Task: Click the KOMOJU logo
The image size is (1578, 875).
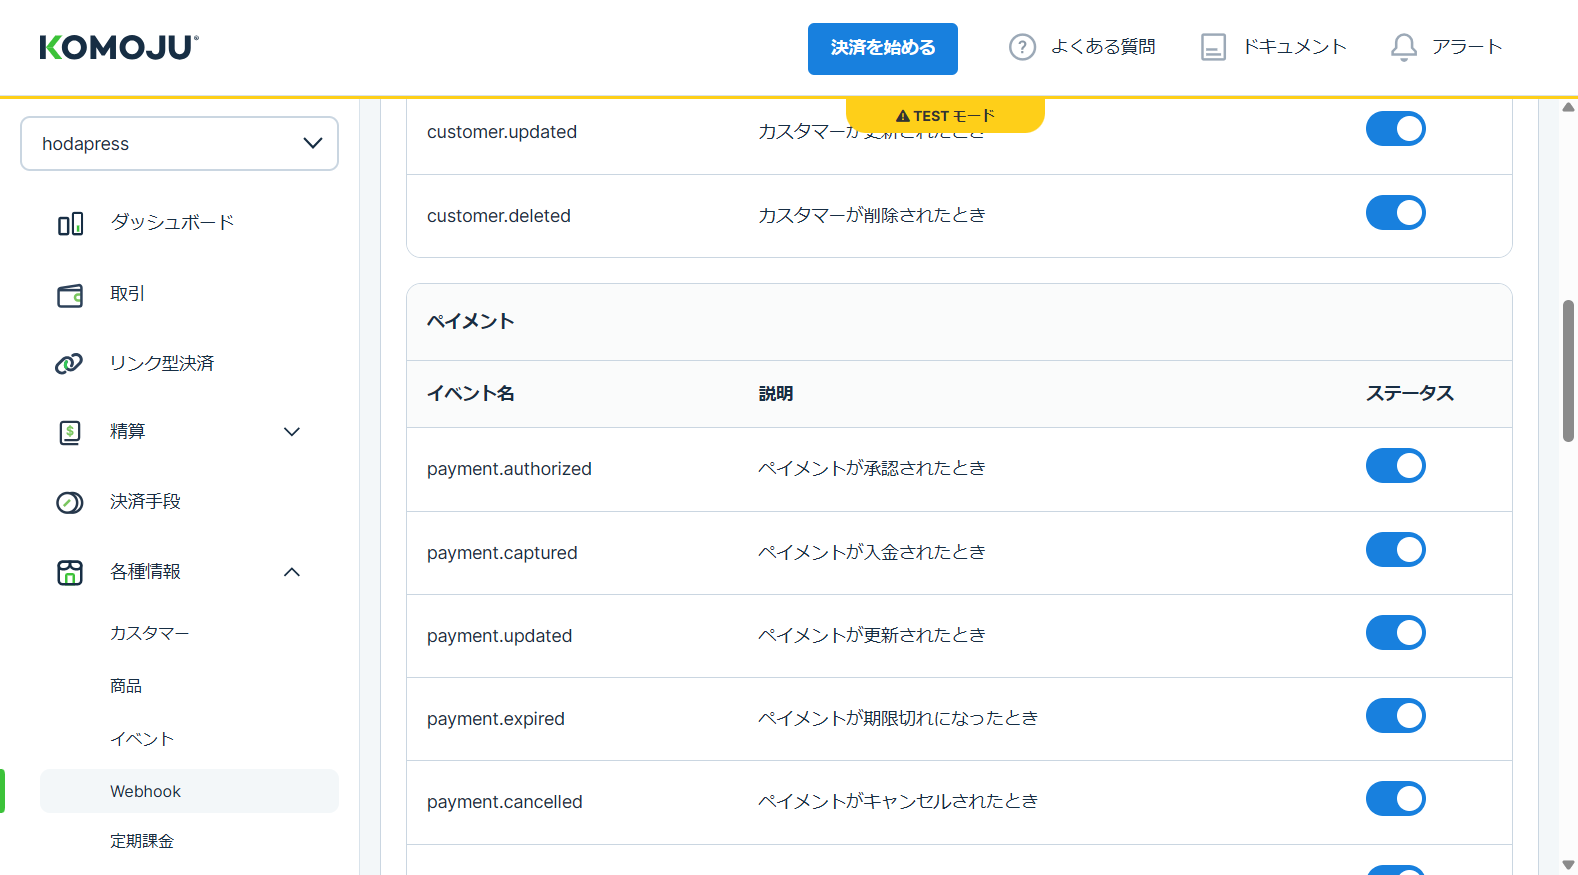Action: pyautogui.click(x=119, y=47)
